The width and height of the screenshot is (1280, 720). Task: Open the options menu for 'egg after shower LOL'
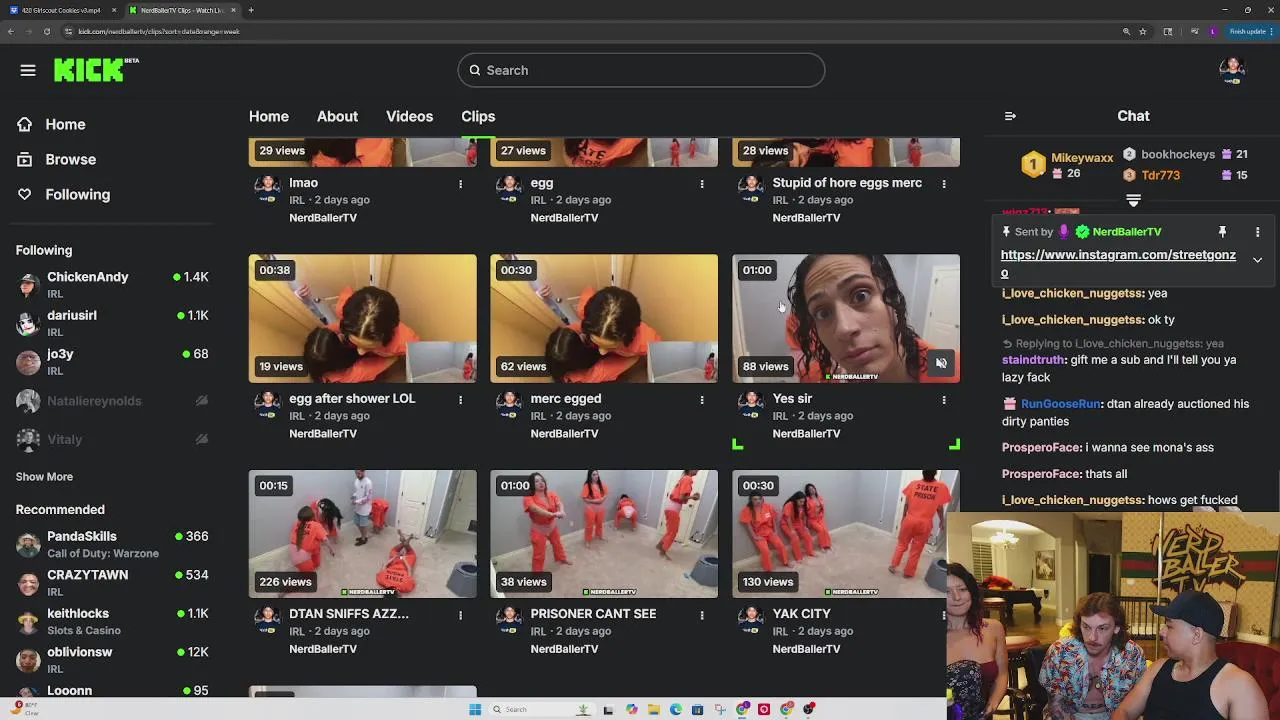point(460,400)
